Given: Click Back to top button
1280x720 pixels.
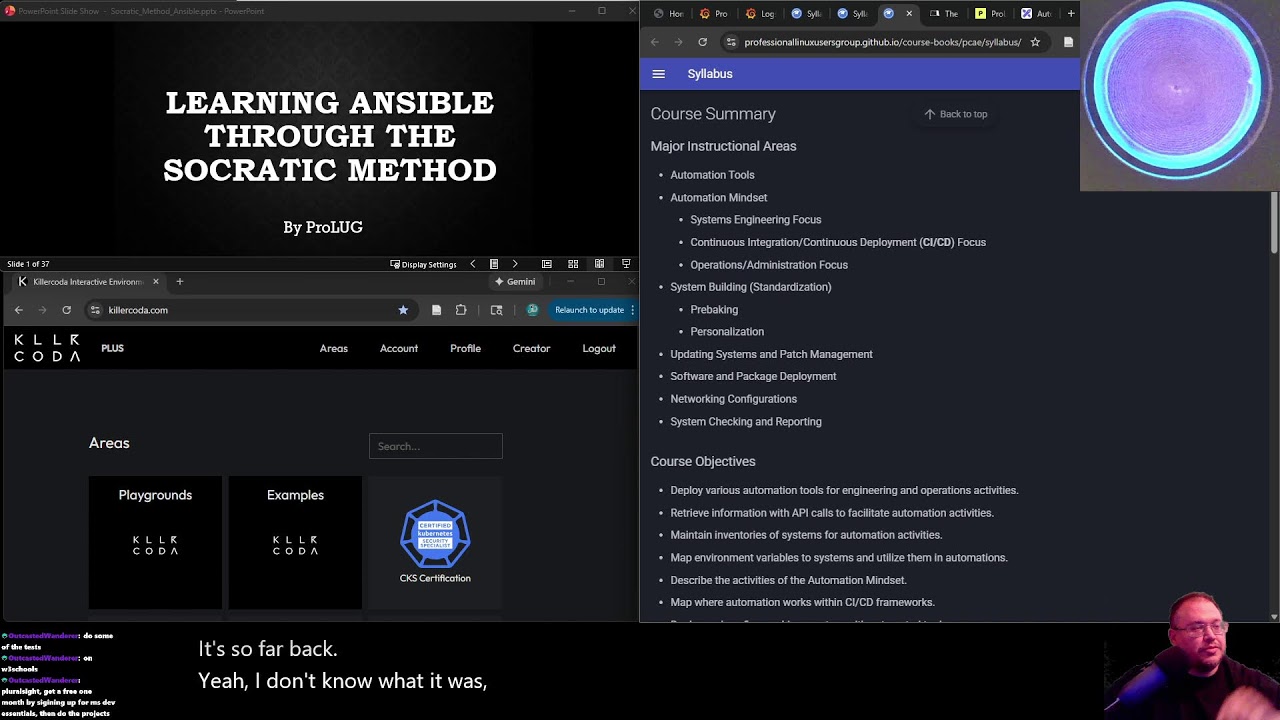Looking at the screenshot, I should coord(956,114).
